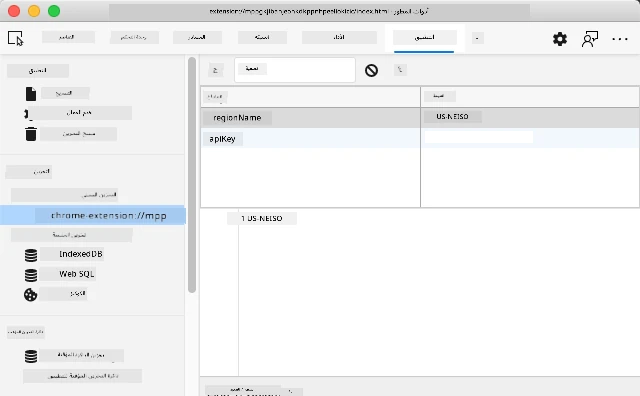The width and height of the screenshot is (640, 396).
Task: Click the Value column header
Action: click(530, 97)
